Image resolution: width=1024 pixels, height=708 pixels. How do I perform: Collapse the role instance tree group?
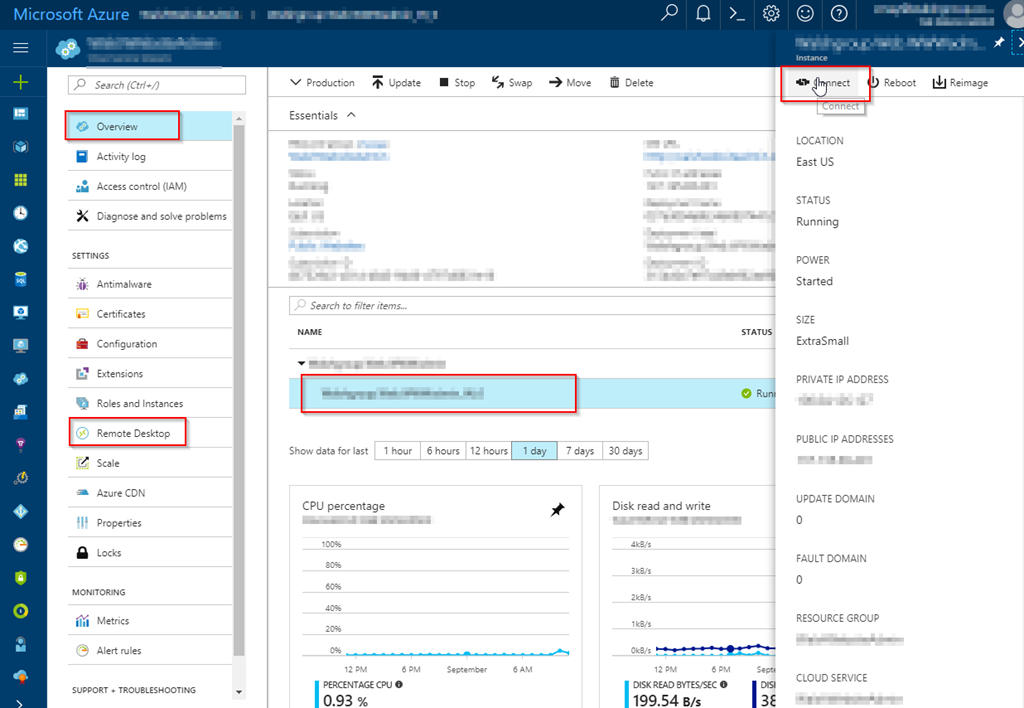point(302,364)
